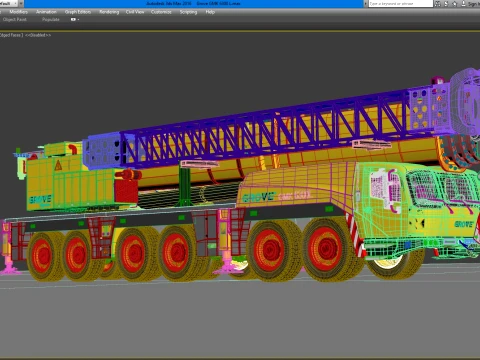Open the ribbon display options arrow

coord(78,20)
